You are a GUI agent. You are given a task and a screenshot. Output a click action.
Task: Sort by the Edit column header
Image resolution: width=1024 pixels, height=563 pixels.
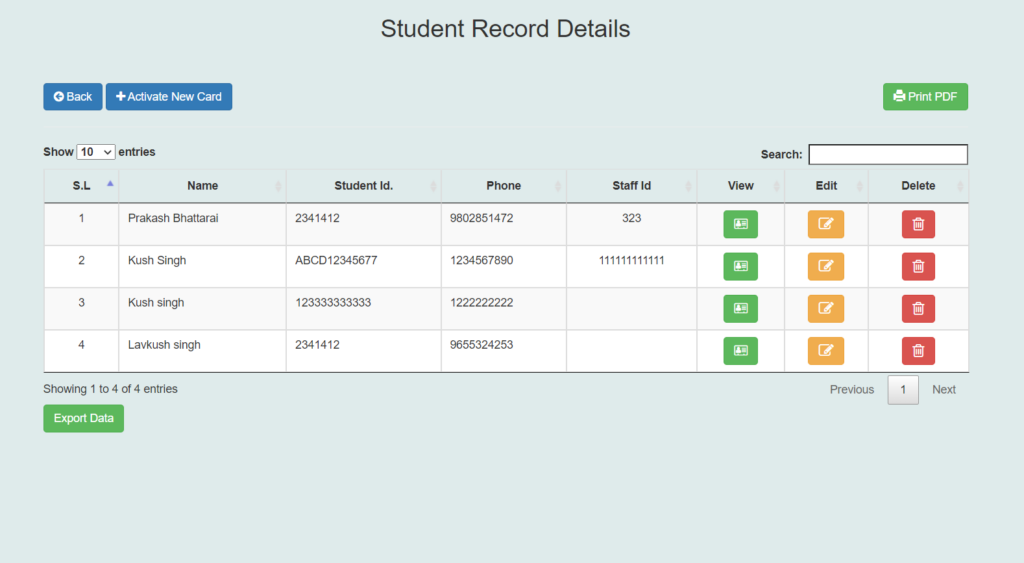tap(826, 186)
